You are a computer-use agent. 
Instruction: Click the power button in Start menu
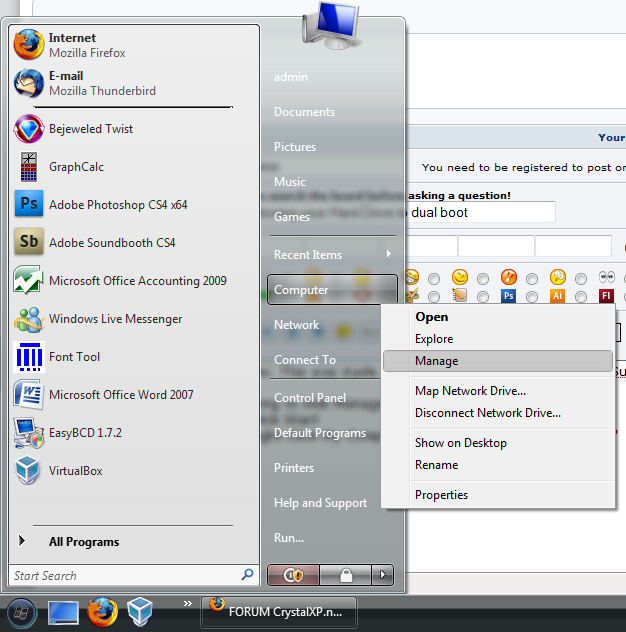click(293, 575)
